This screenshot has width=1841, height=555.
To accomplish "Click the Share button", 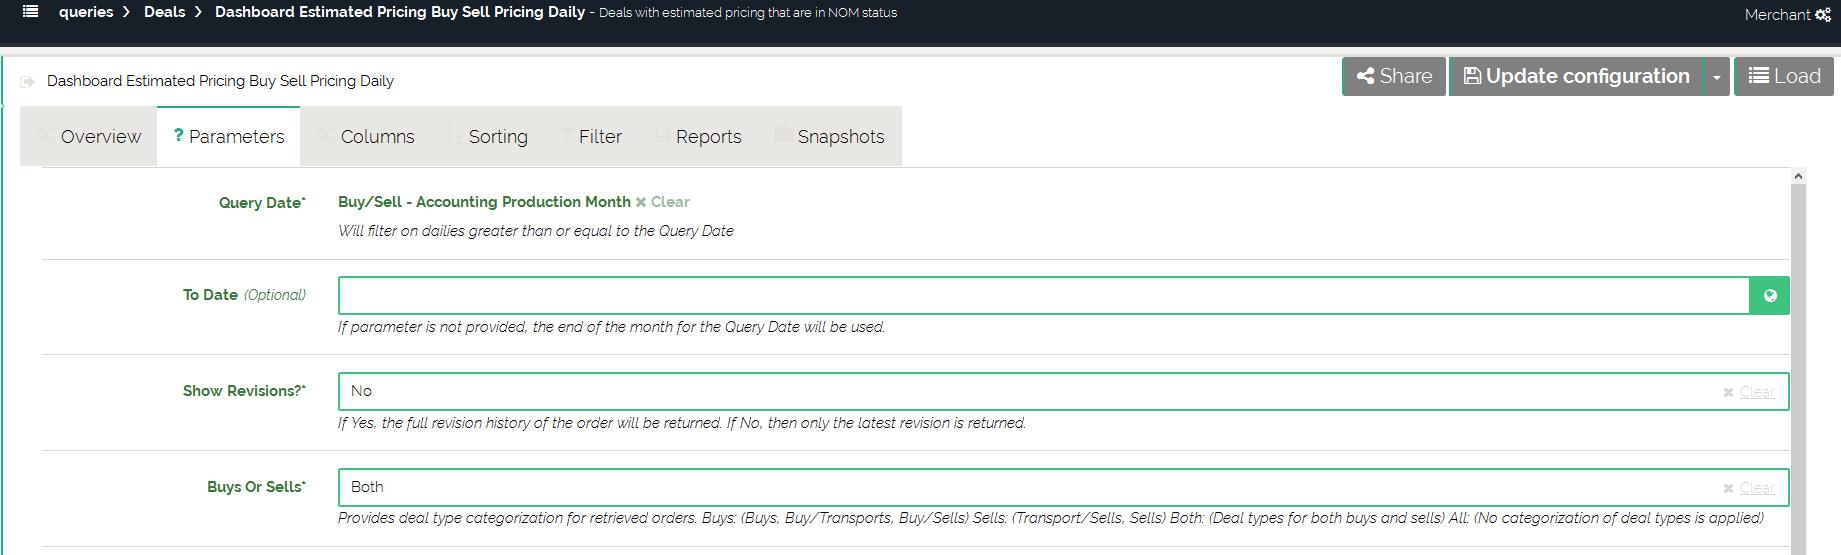I will (1393, 76).
